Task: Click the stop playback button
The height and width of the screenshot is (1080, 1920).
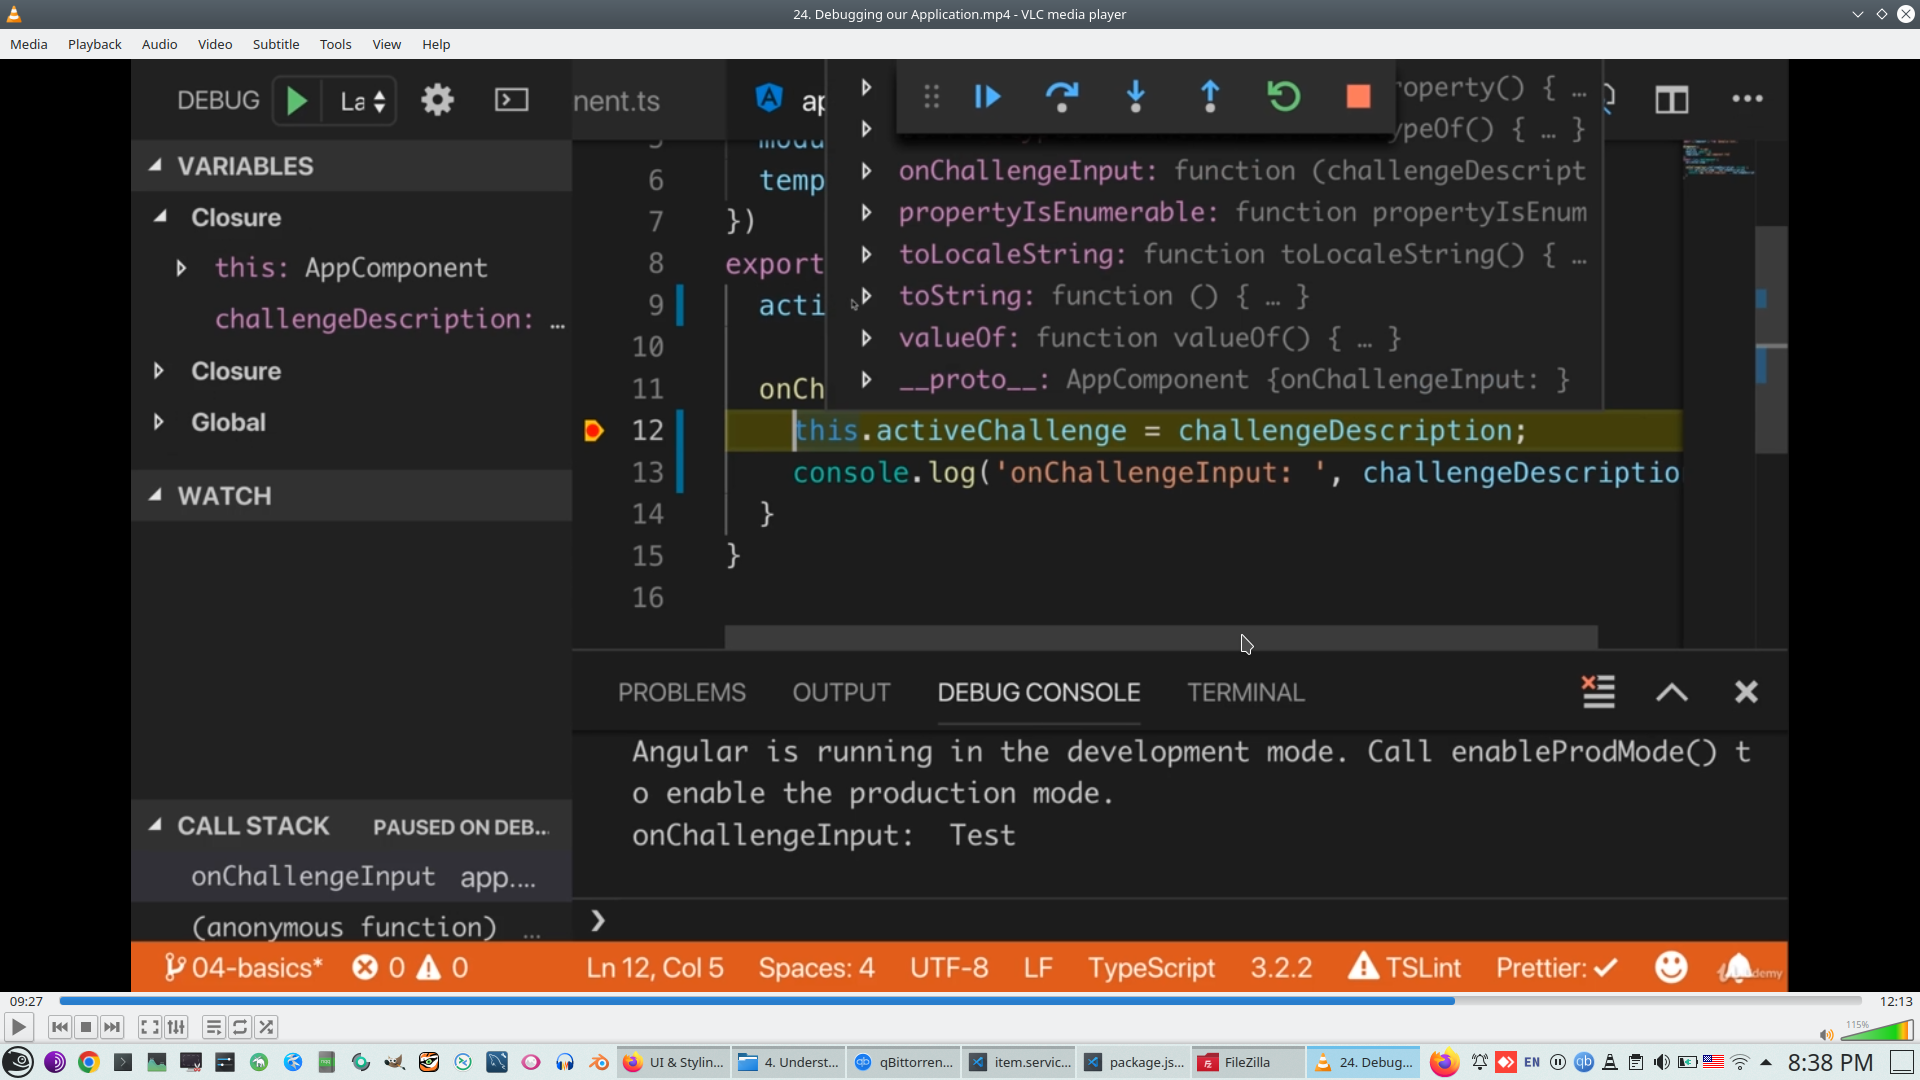Action: click(x=86, y=1027)
